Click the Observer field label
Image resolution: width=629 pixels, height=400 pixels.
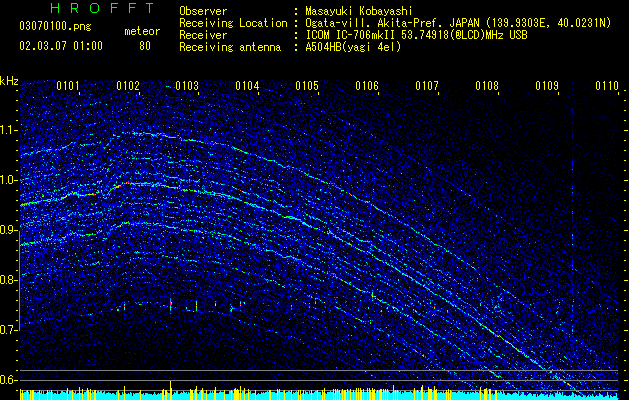point(203,11)
